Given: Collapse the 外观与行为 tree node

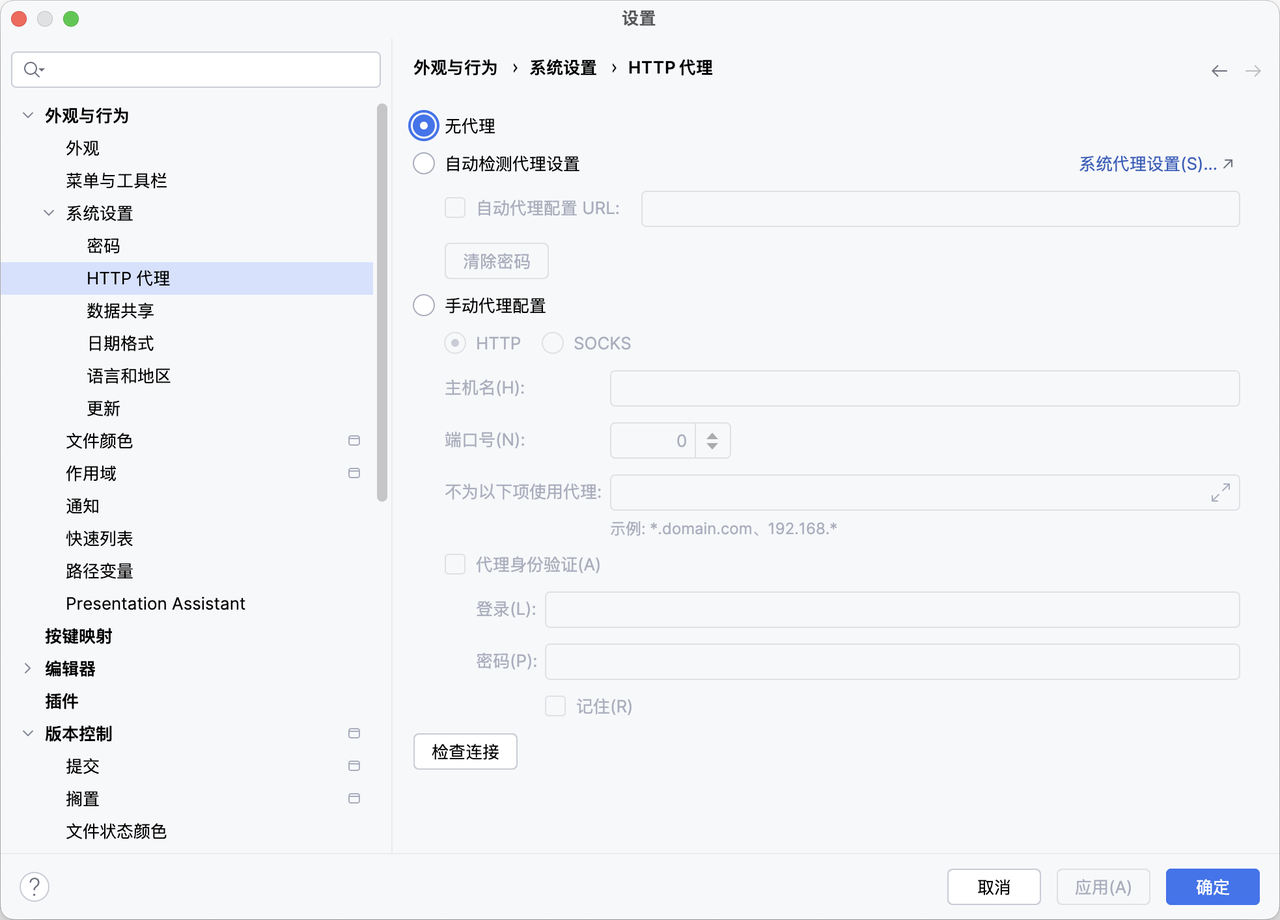Looking at the screenshot, I should pos(27,115).
